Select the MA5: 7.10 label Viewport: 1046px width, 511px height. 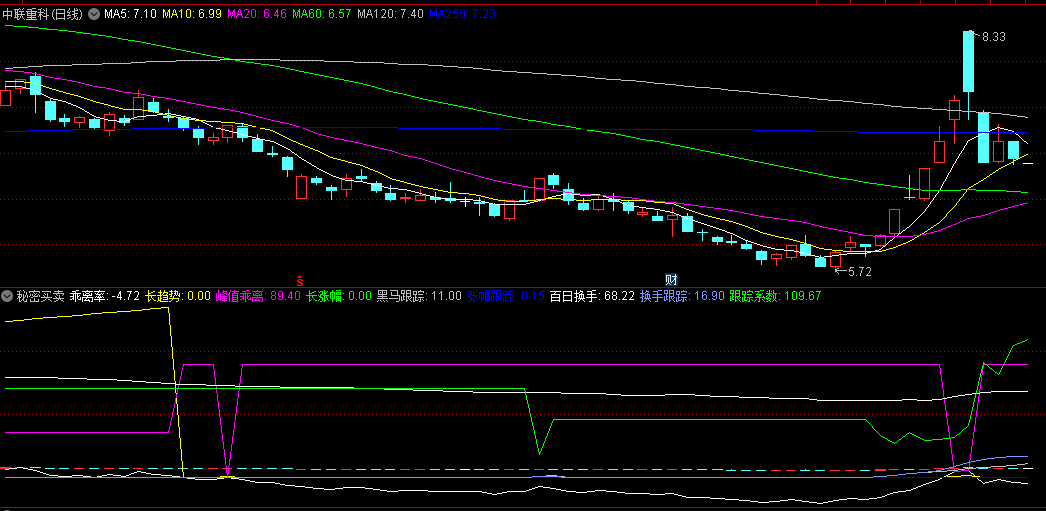130,13
